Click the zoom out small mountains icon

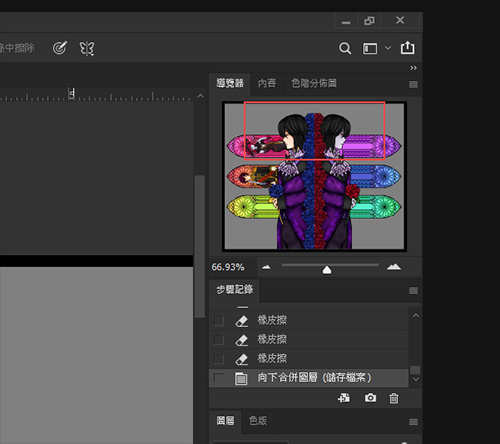coord(266,267)
